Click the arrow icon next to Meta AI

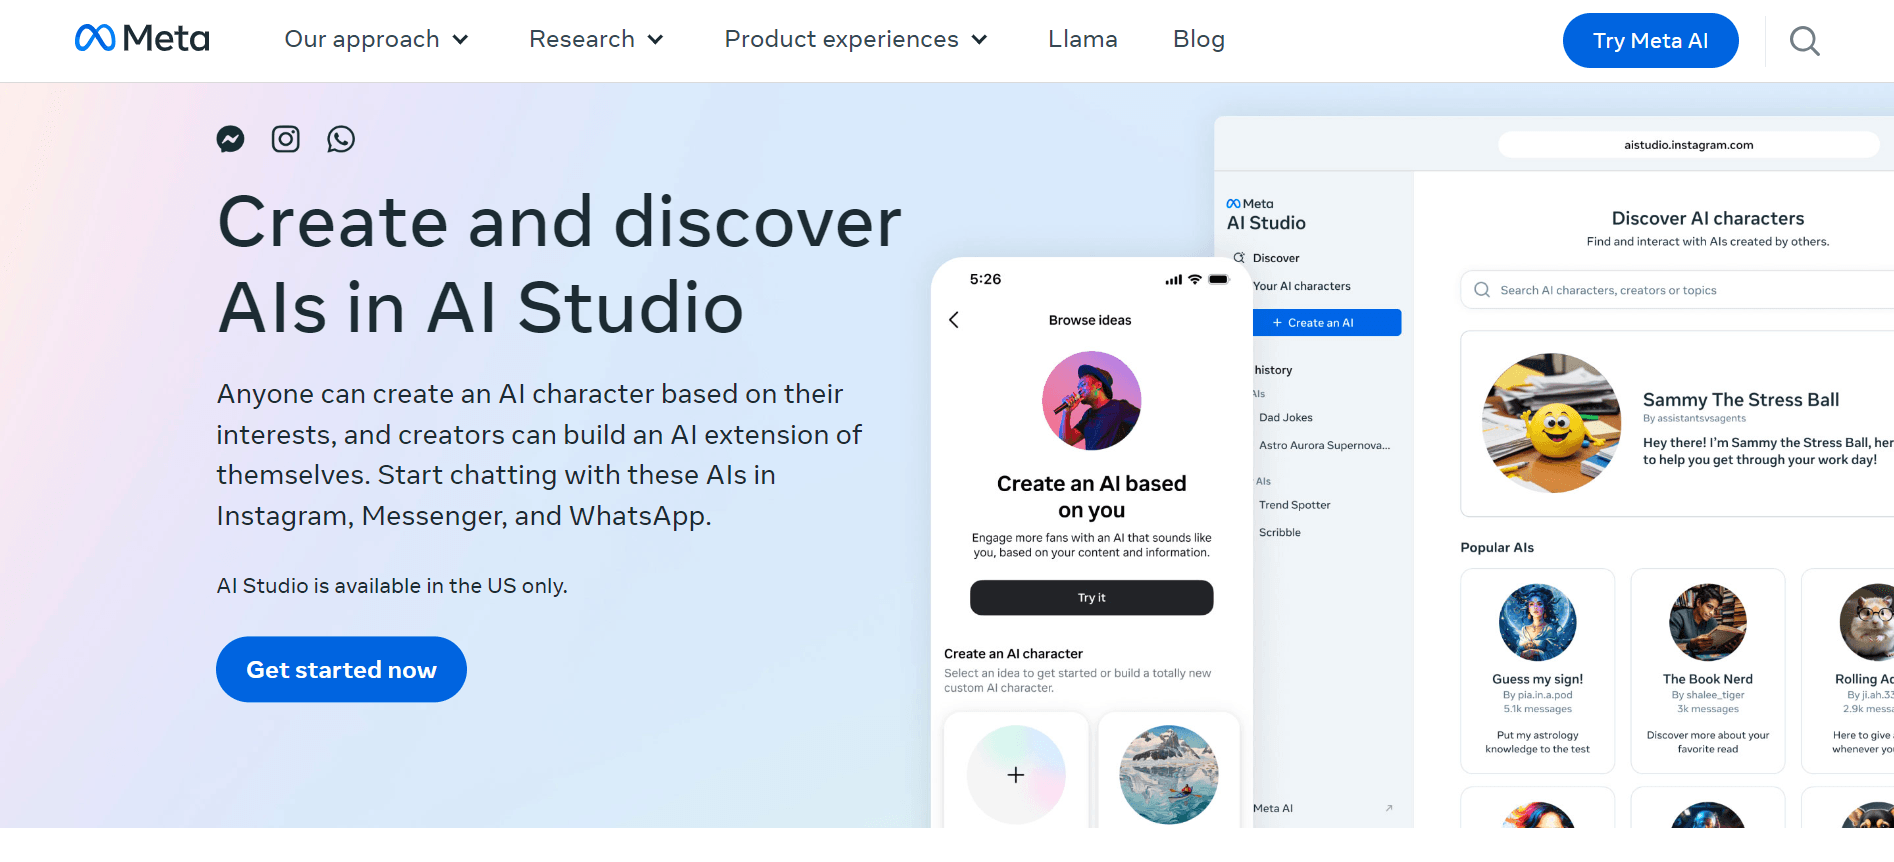[x=1389, y=808]
